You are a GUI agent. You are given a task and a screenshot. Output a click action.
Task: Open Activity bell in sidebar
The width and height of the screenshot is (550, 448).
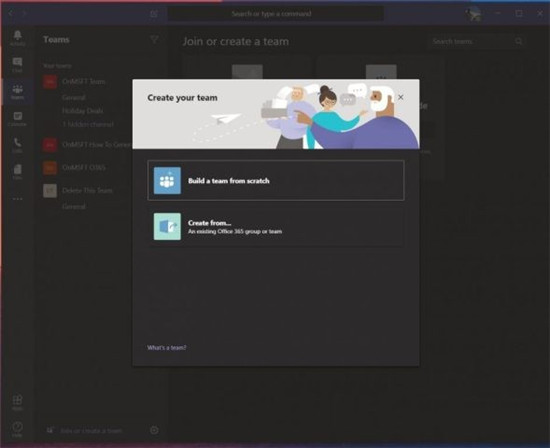coord(17,38)
